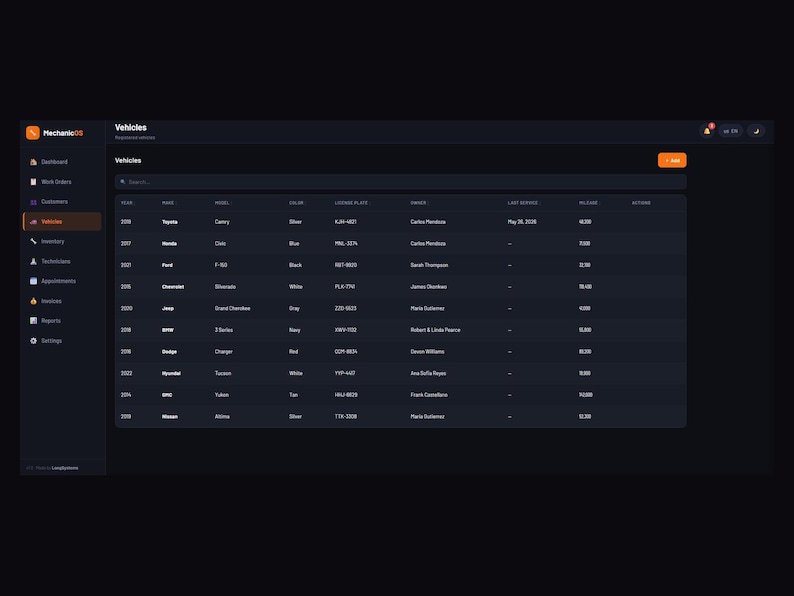Image resolution: width=794 pixels, height=596 pixels.
Task: Click license plate TTK-3308
Action: pos(346,417)
